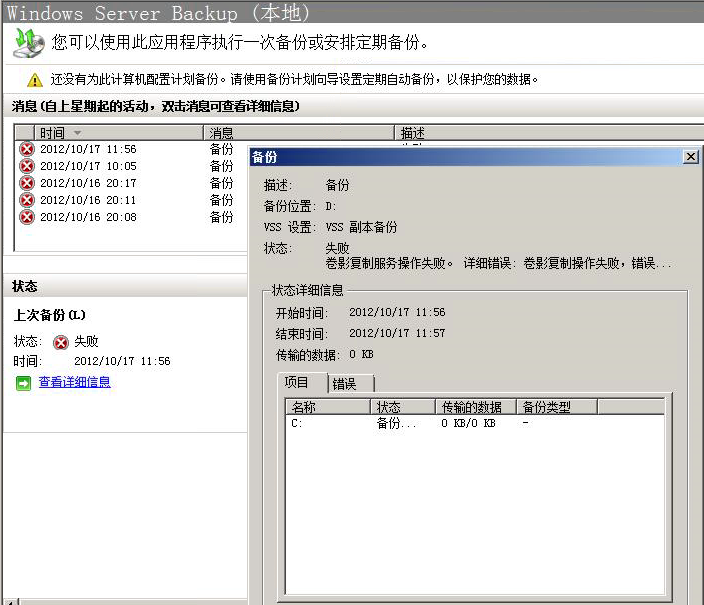Select the 项目 tab

(x=302, y=383)
